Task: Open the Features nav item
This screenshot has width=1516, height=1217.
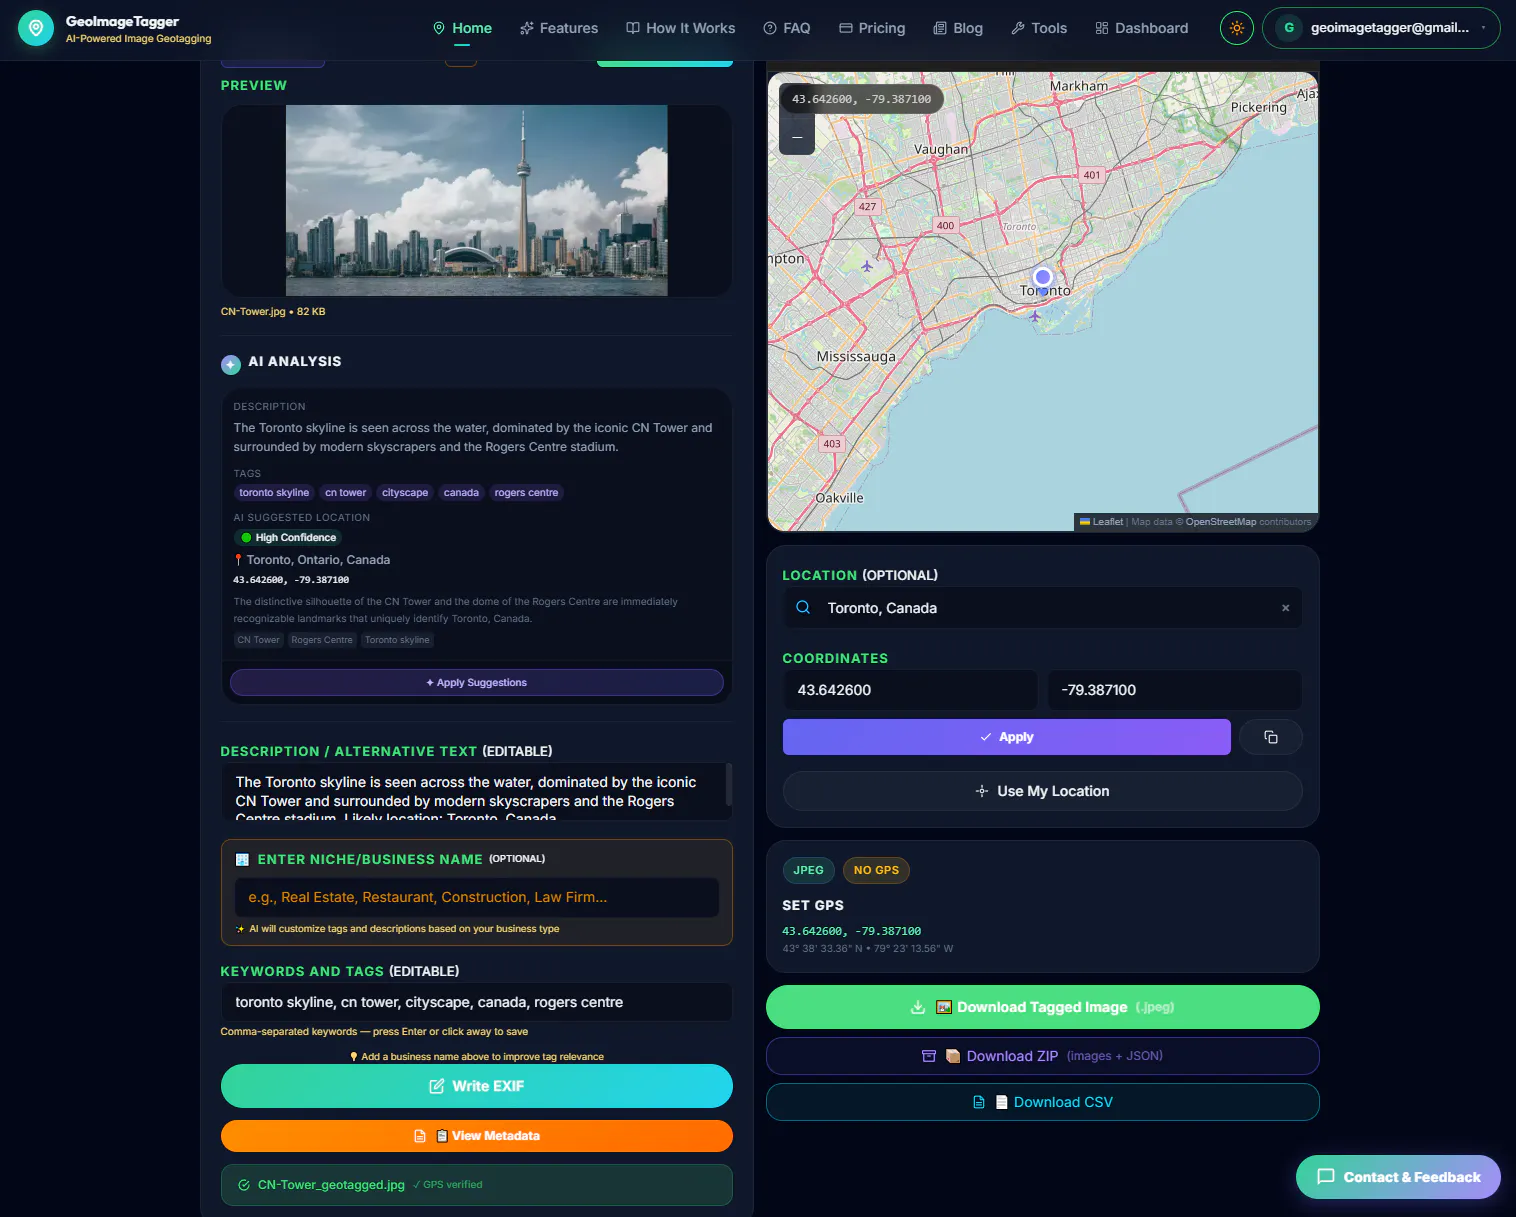Action: [559, 28]
